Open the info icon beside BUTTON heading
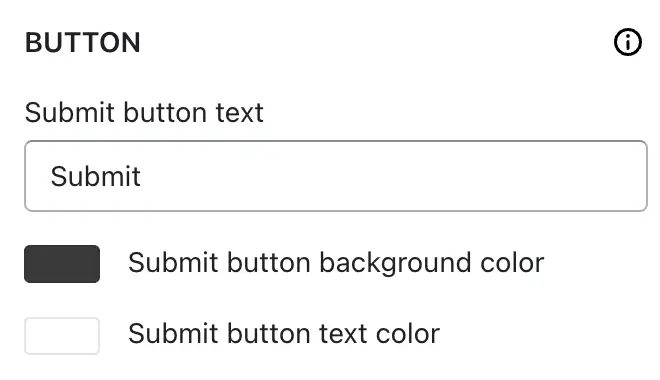The image size is (660, 380). (628, 42)
